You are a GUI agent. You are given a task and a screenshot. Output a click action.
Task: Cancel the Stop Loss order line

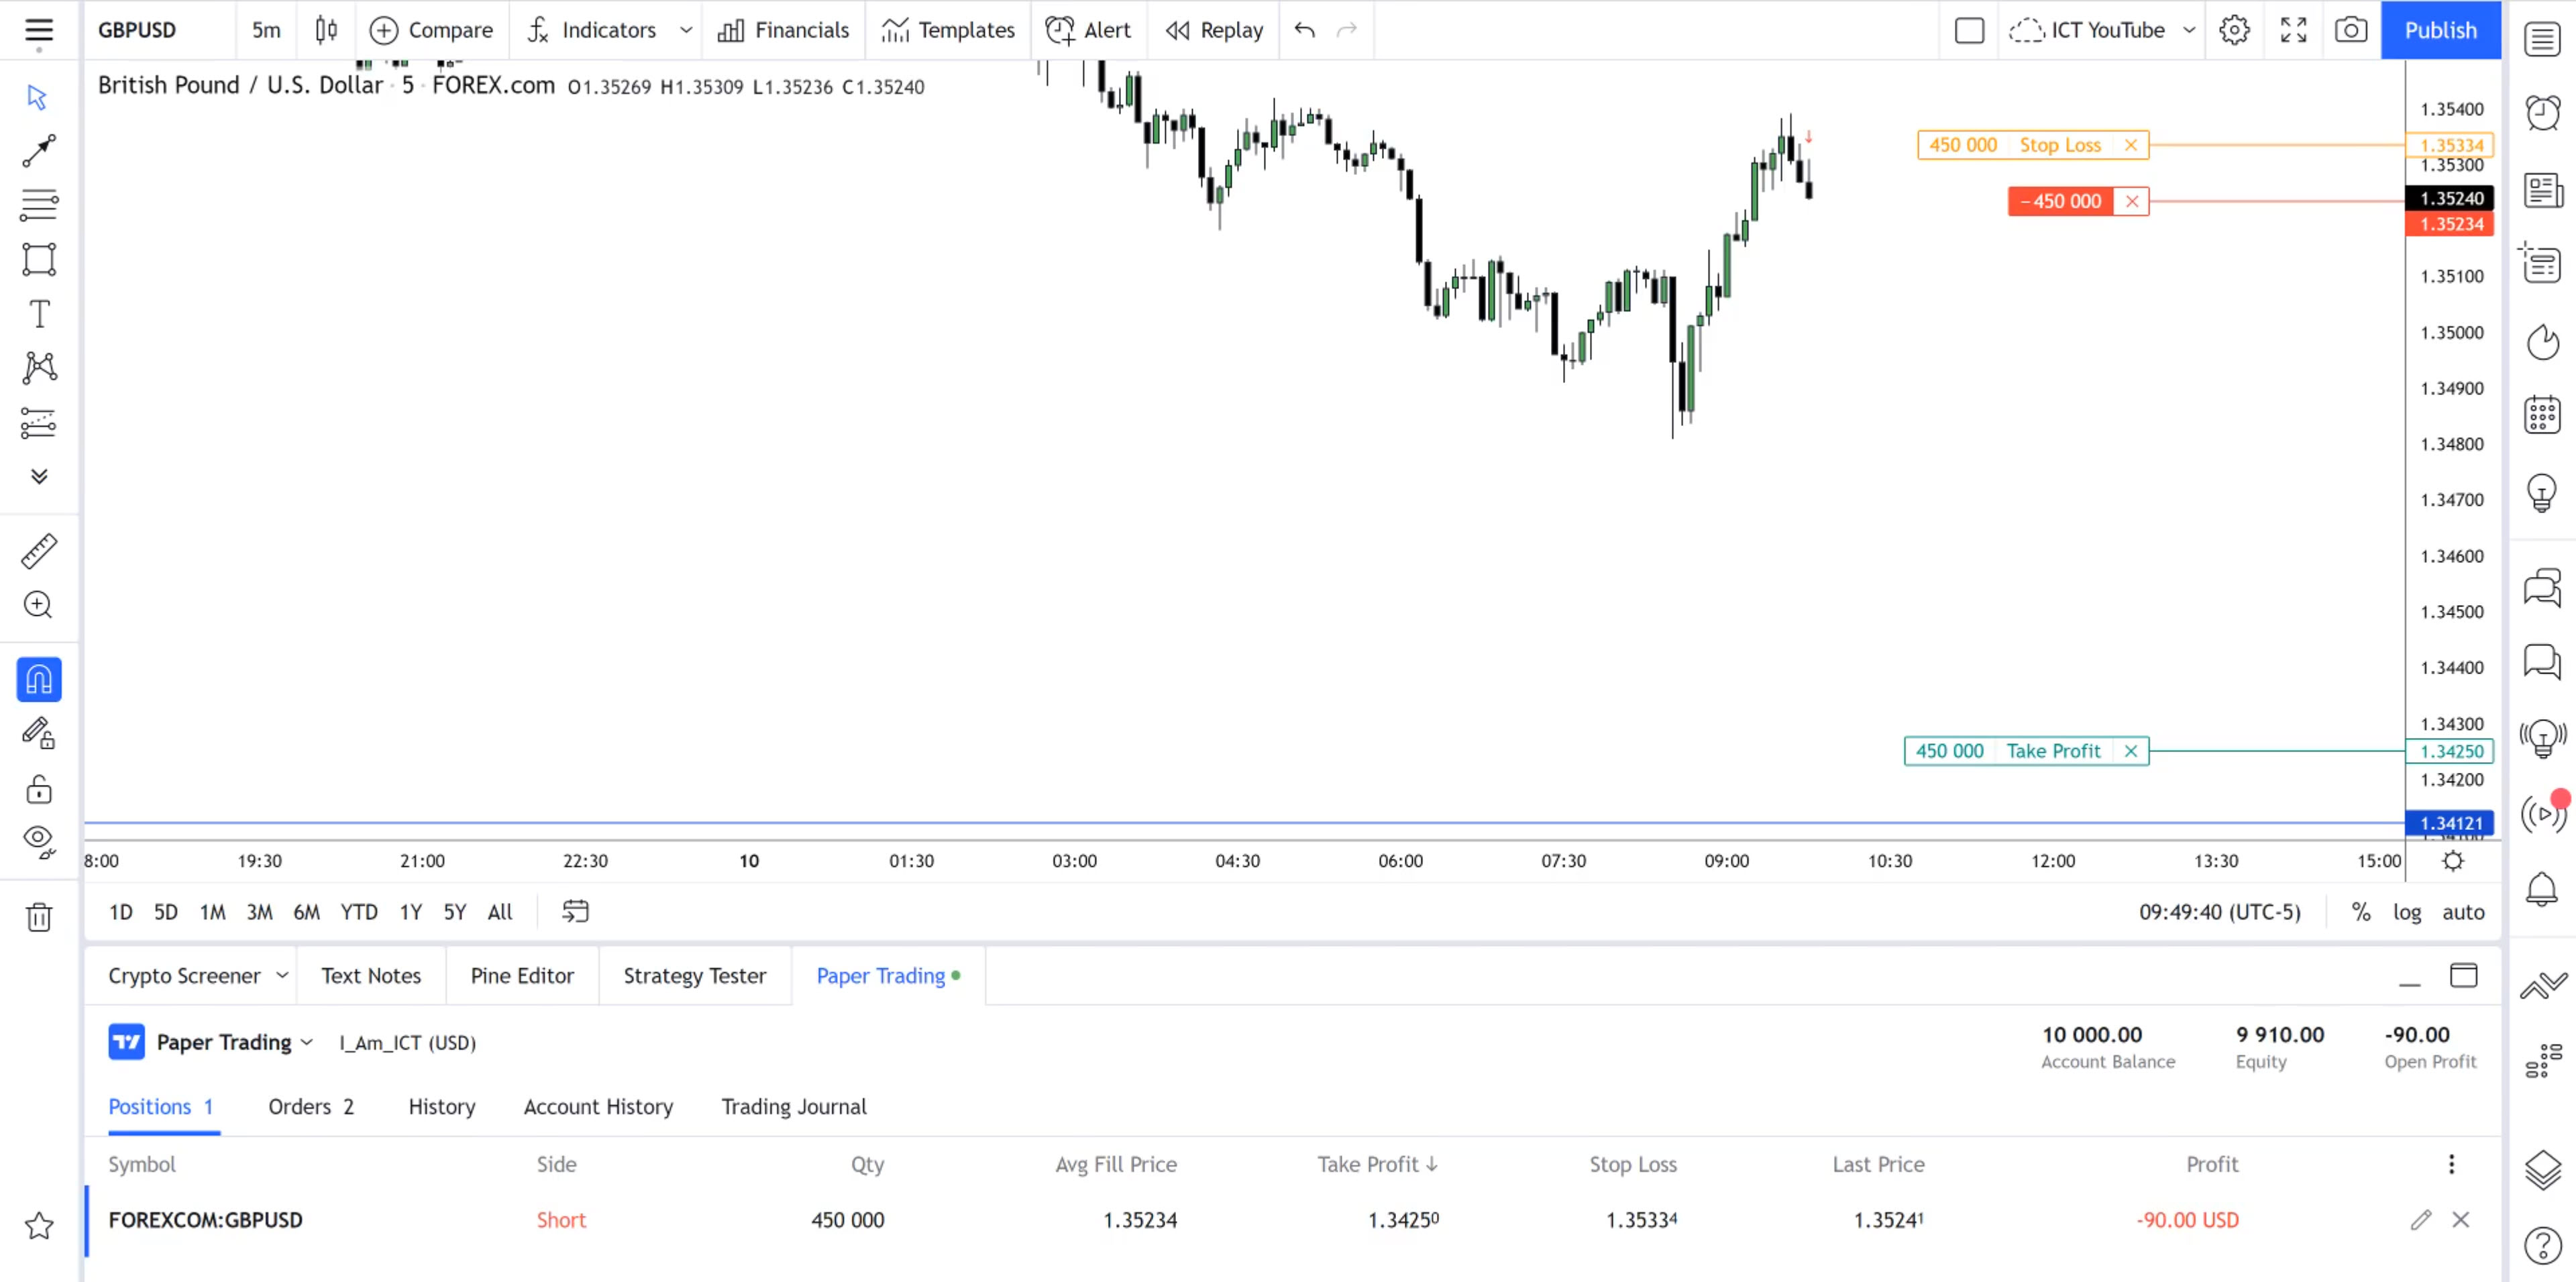coord(2131,145)
